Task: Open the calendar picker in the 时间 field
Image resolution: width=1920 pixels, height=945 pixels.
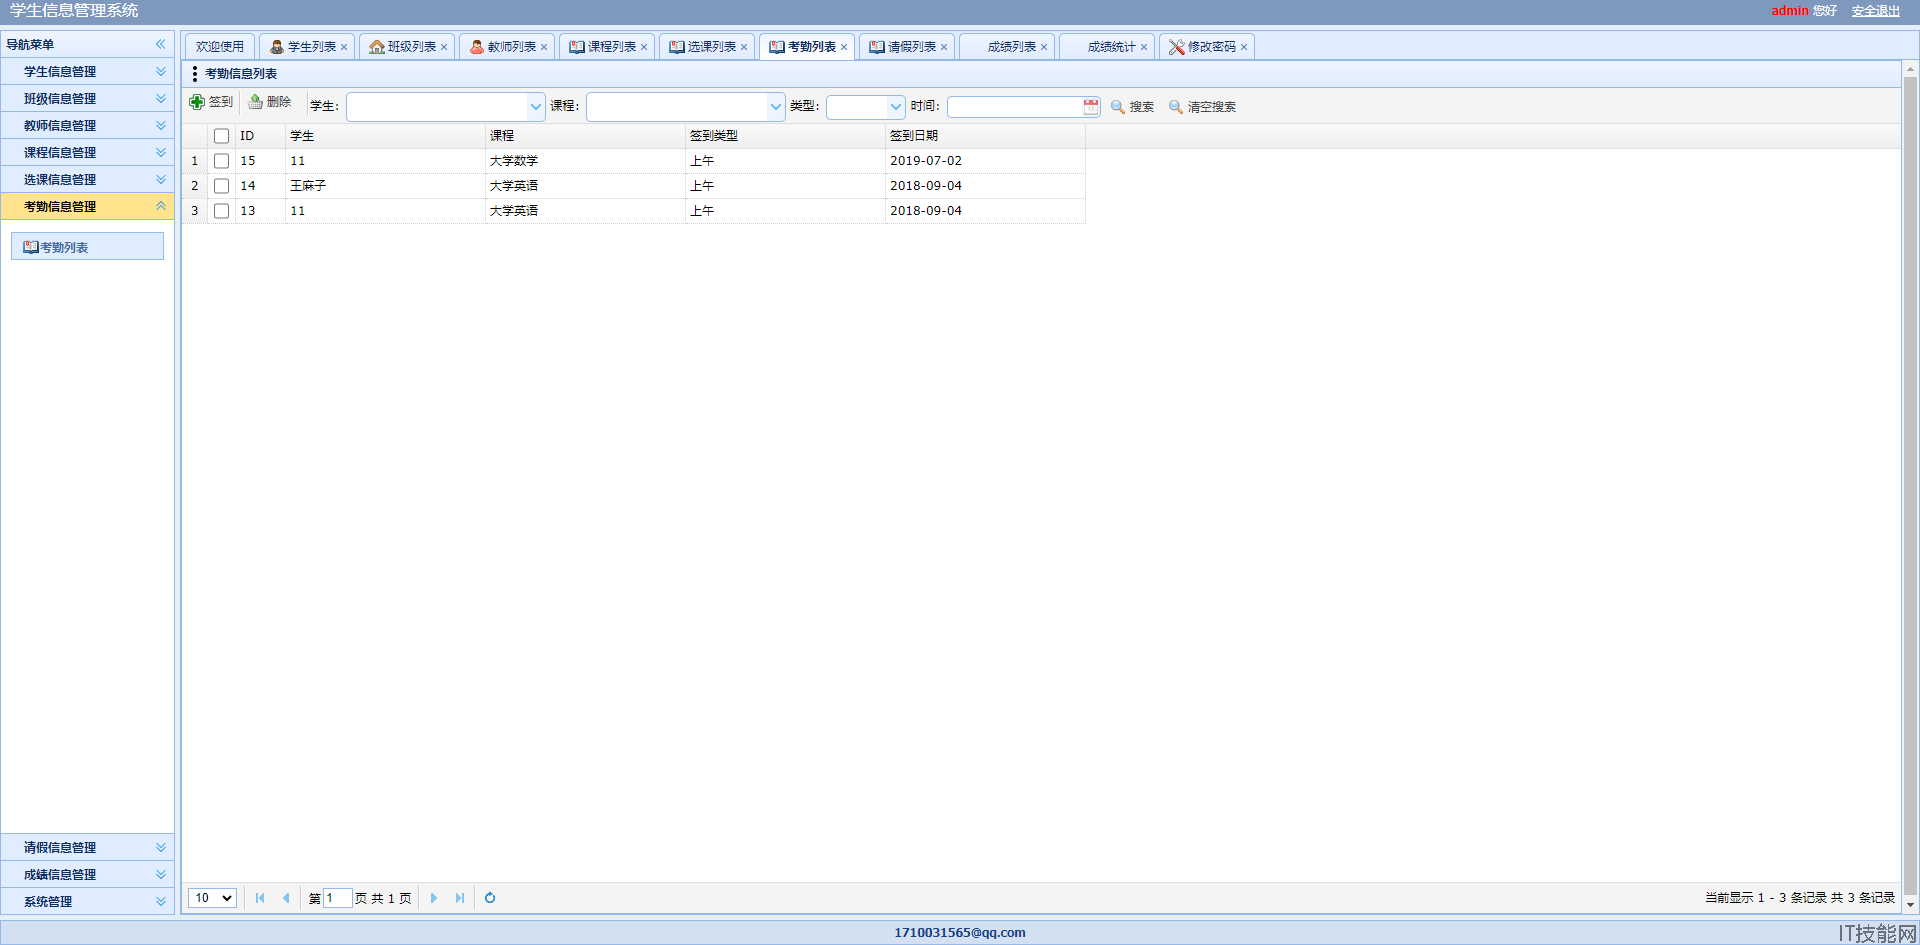Action: pos(1090,107)
